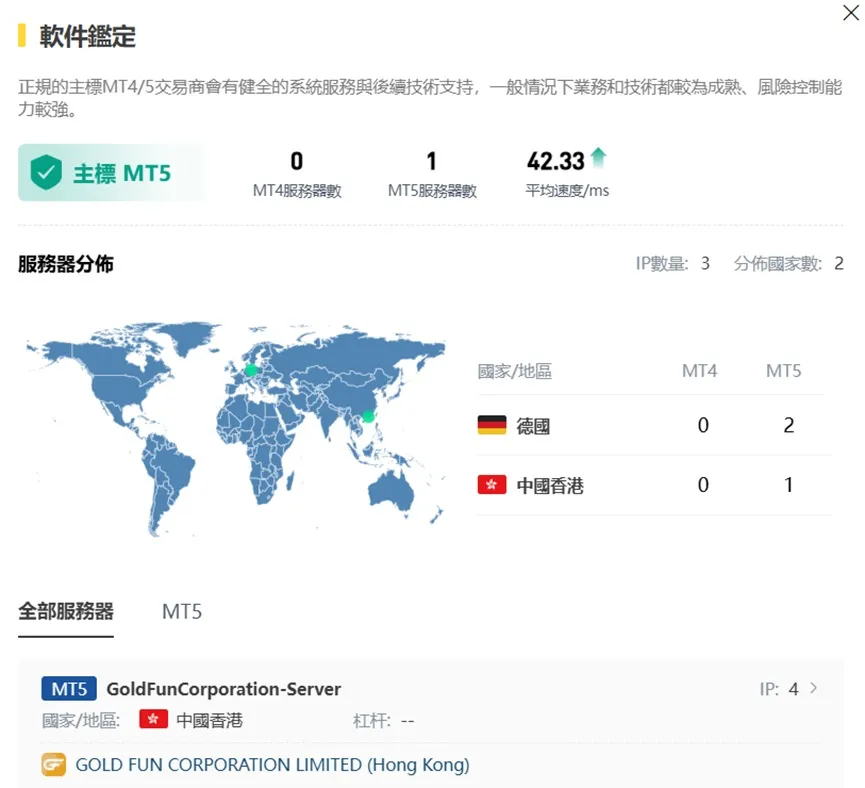Expand the GoldFunCorporation-Server IP chevron
The width and height of the screenshot is (865, 788).
pyautogui.click(x=814, y=688)
